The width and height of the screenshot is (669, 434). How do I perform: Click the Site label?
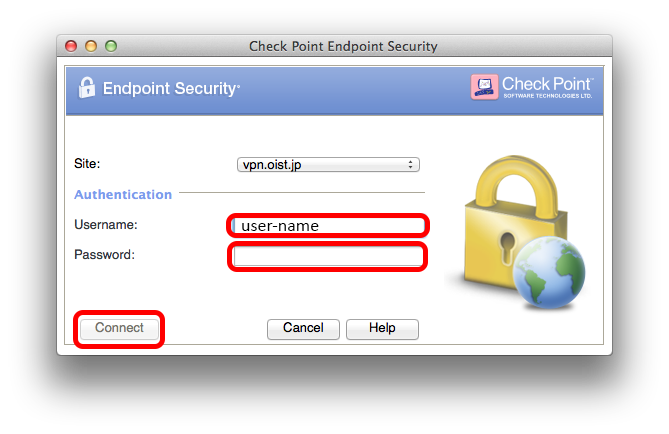pos(88,162)
